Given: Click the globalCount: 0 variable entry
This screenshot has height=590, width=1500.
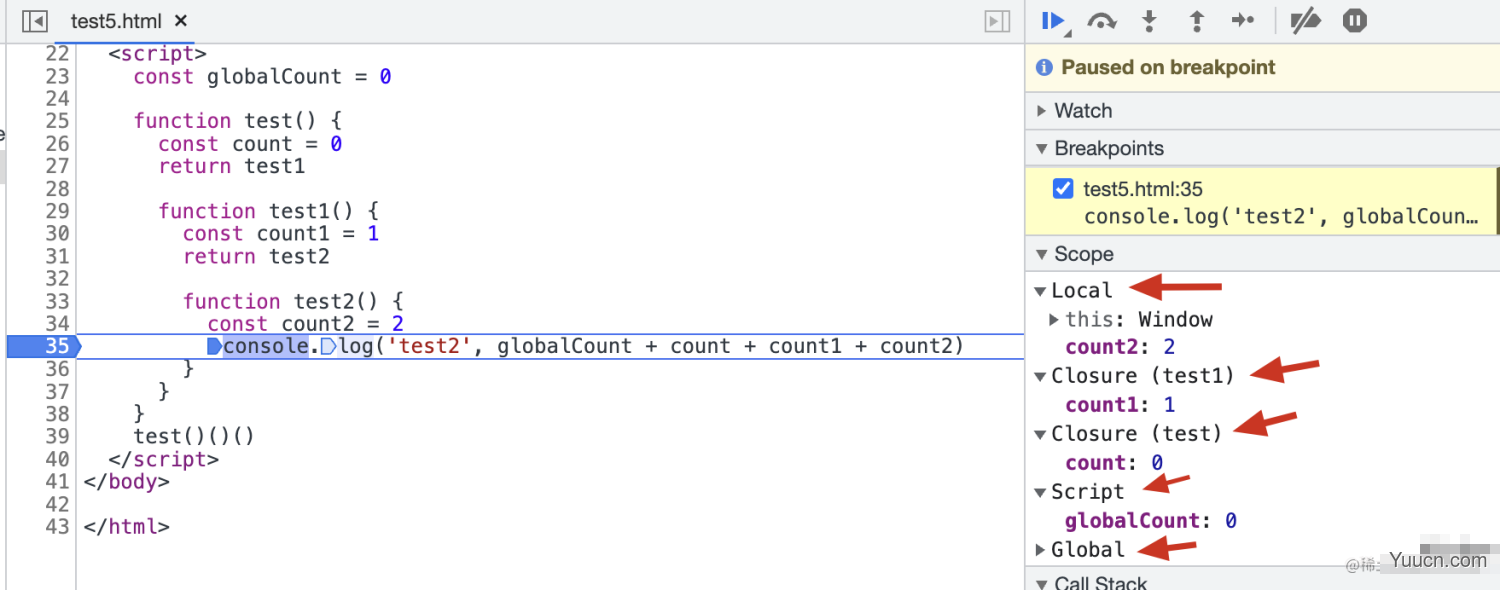Looking at the screenshot, I should coord(1151,521).
